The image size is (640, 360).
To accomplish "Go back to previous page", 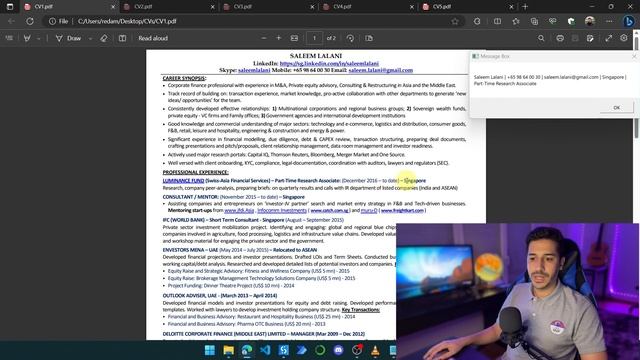I will pyautogui.click(x=11, y=21).
